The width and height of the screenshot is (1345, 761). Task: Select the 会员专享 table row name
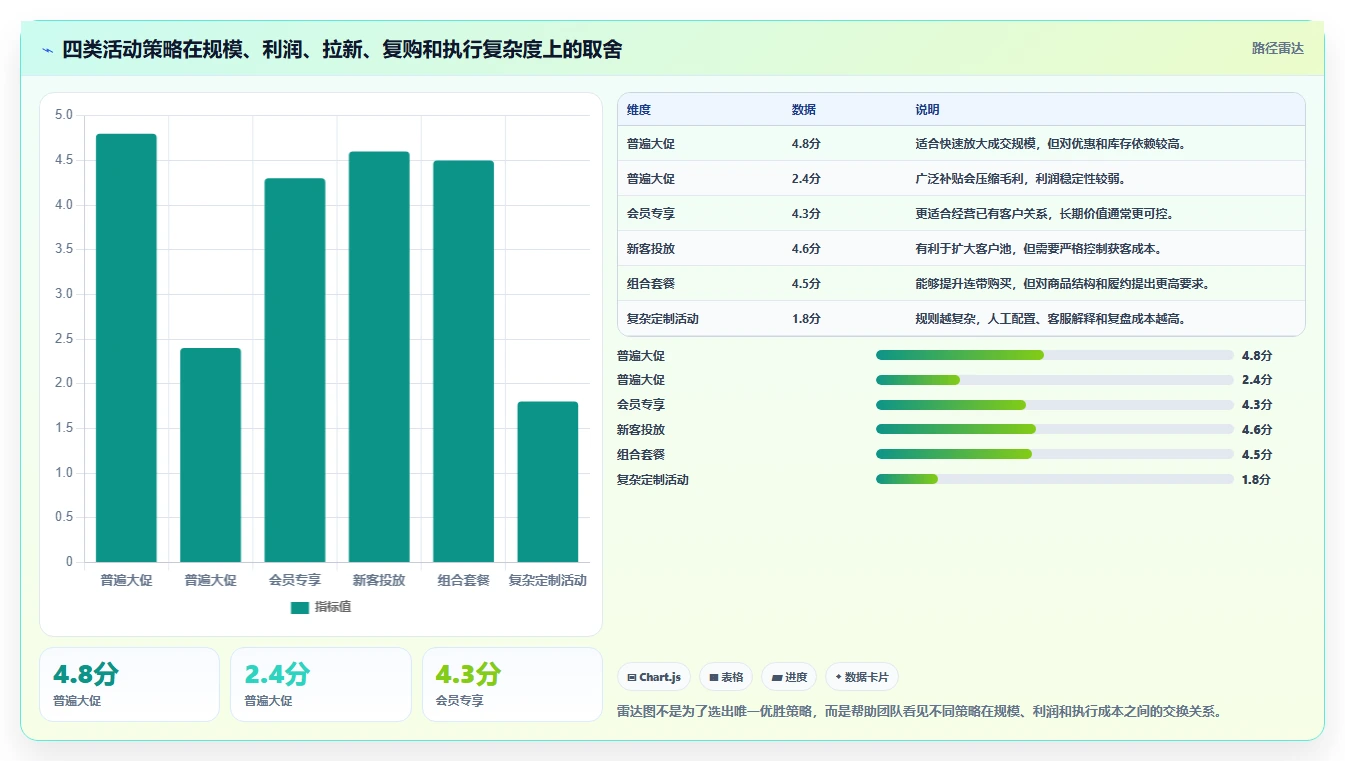pos(651,214)
